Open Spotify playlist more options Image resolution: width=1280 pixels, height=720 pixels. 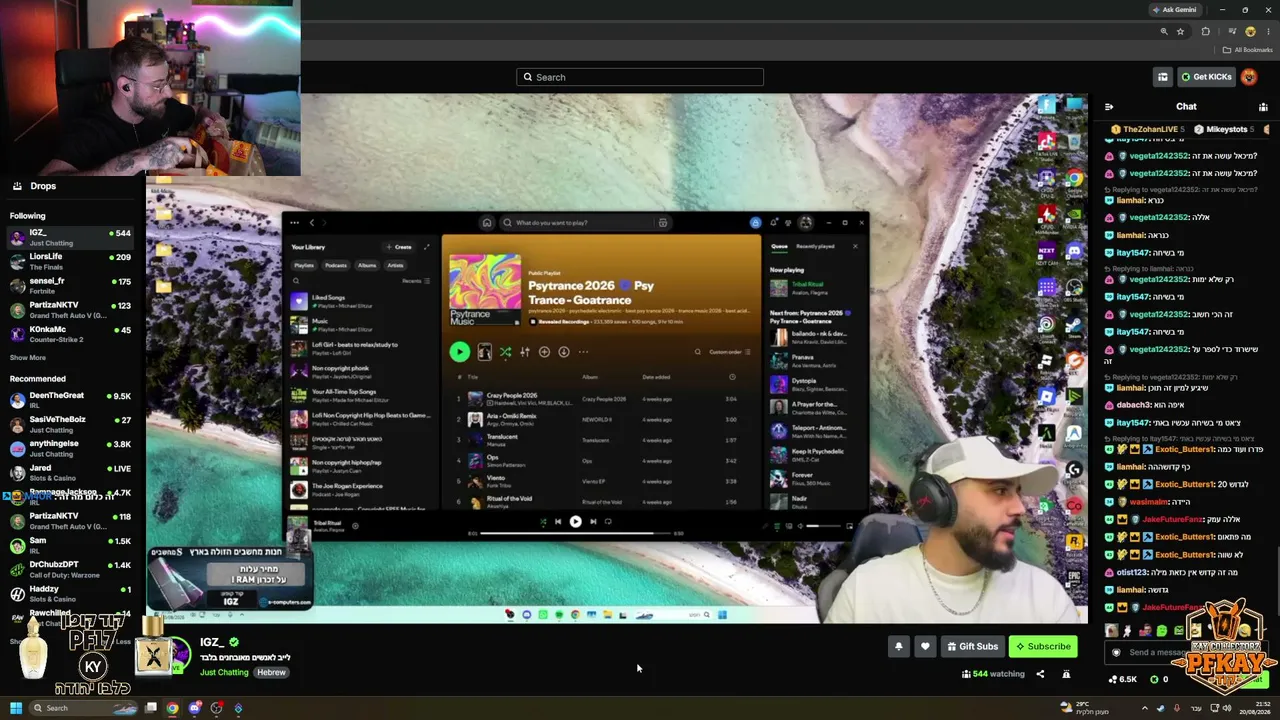[583, 352]
